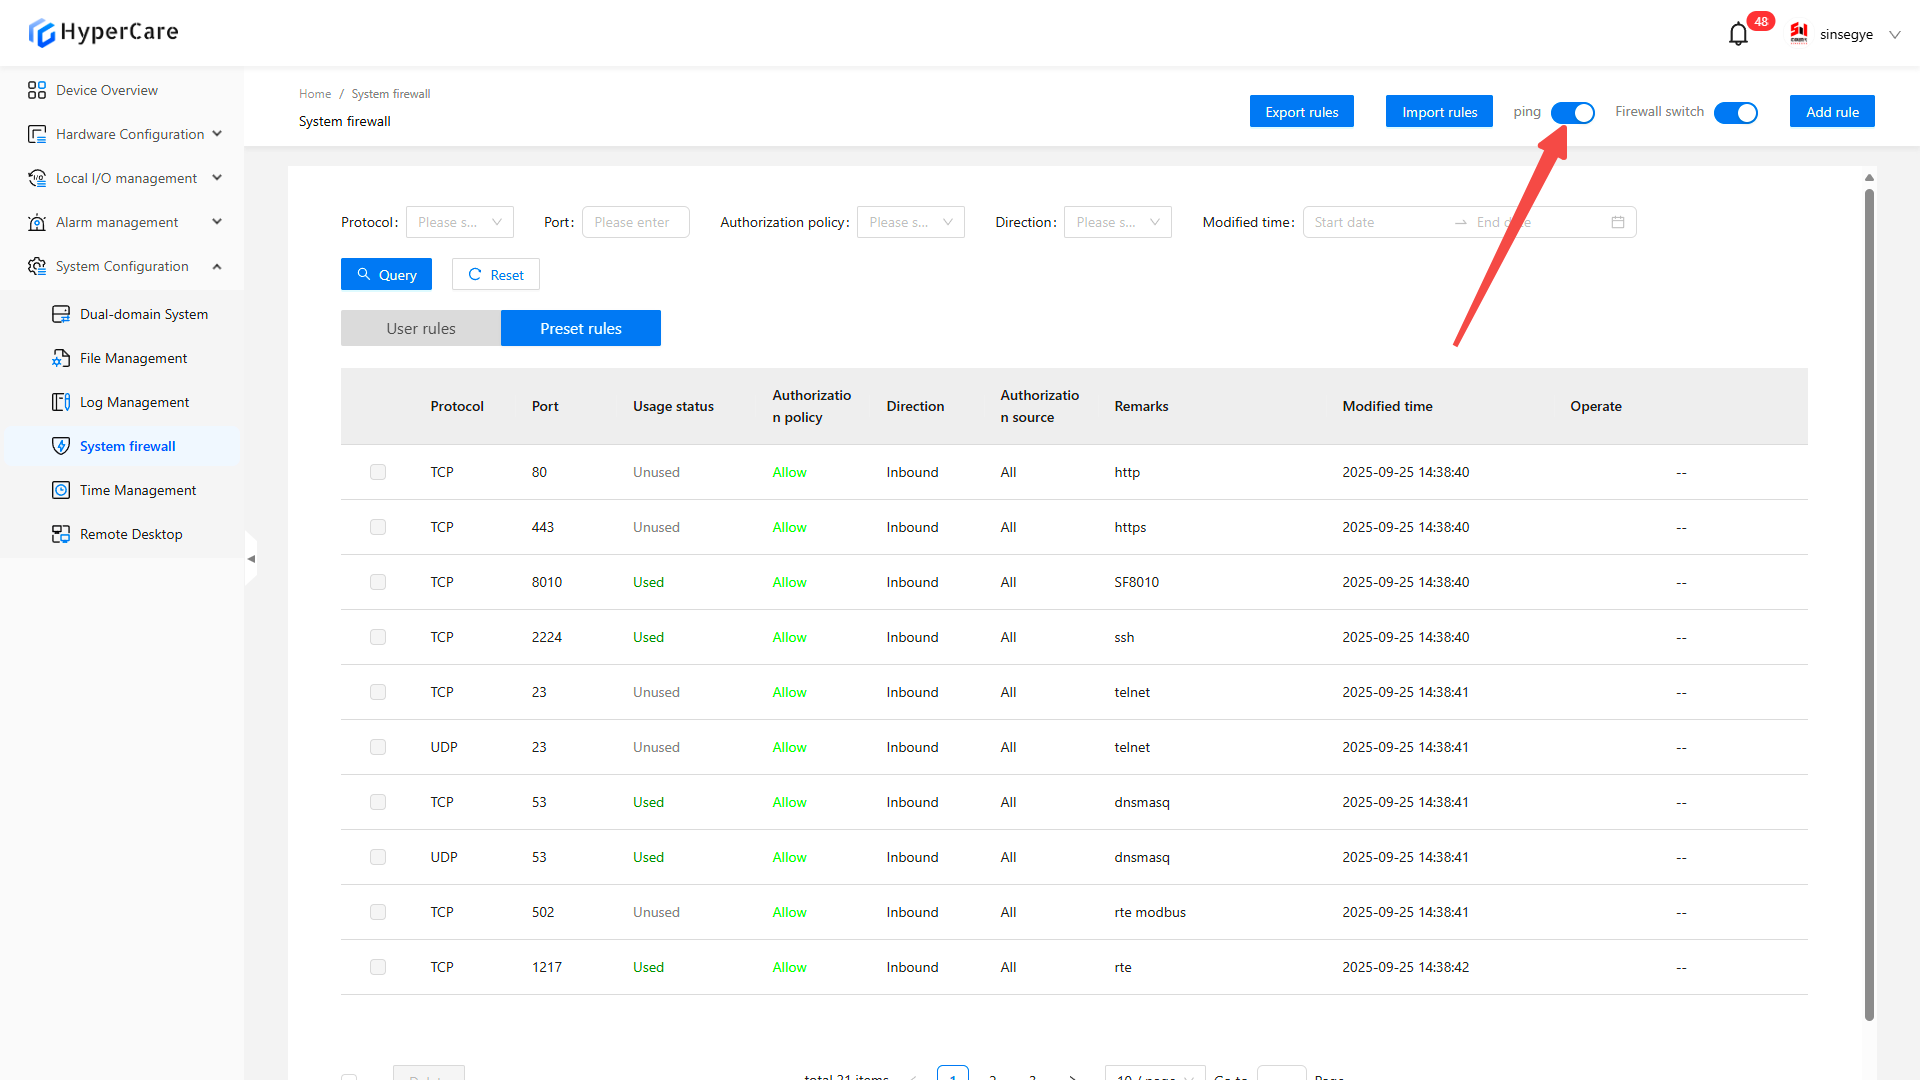Toggle the Firewall switch

[1735, 113]
